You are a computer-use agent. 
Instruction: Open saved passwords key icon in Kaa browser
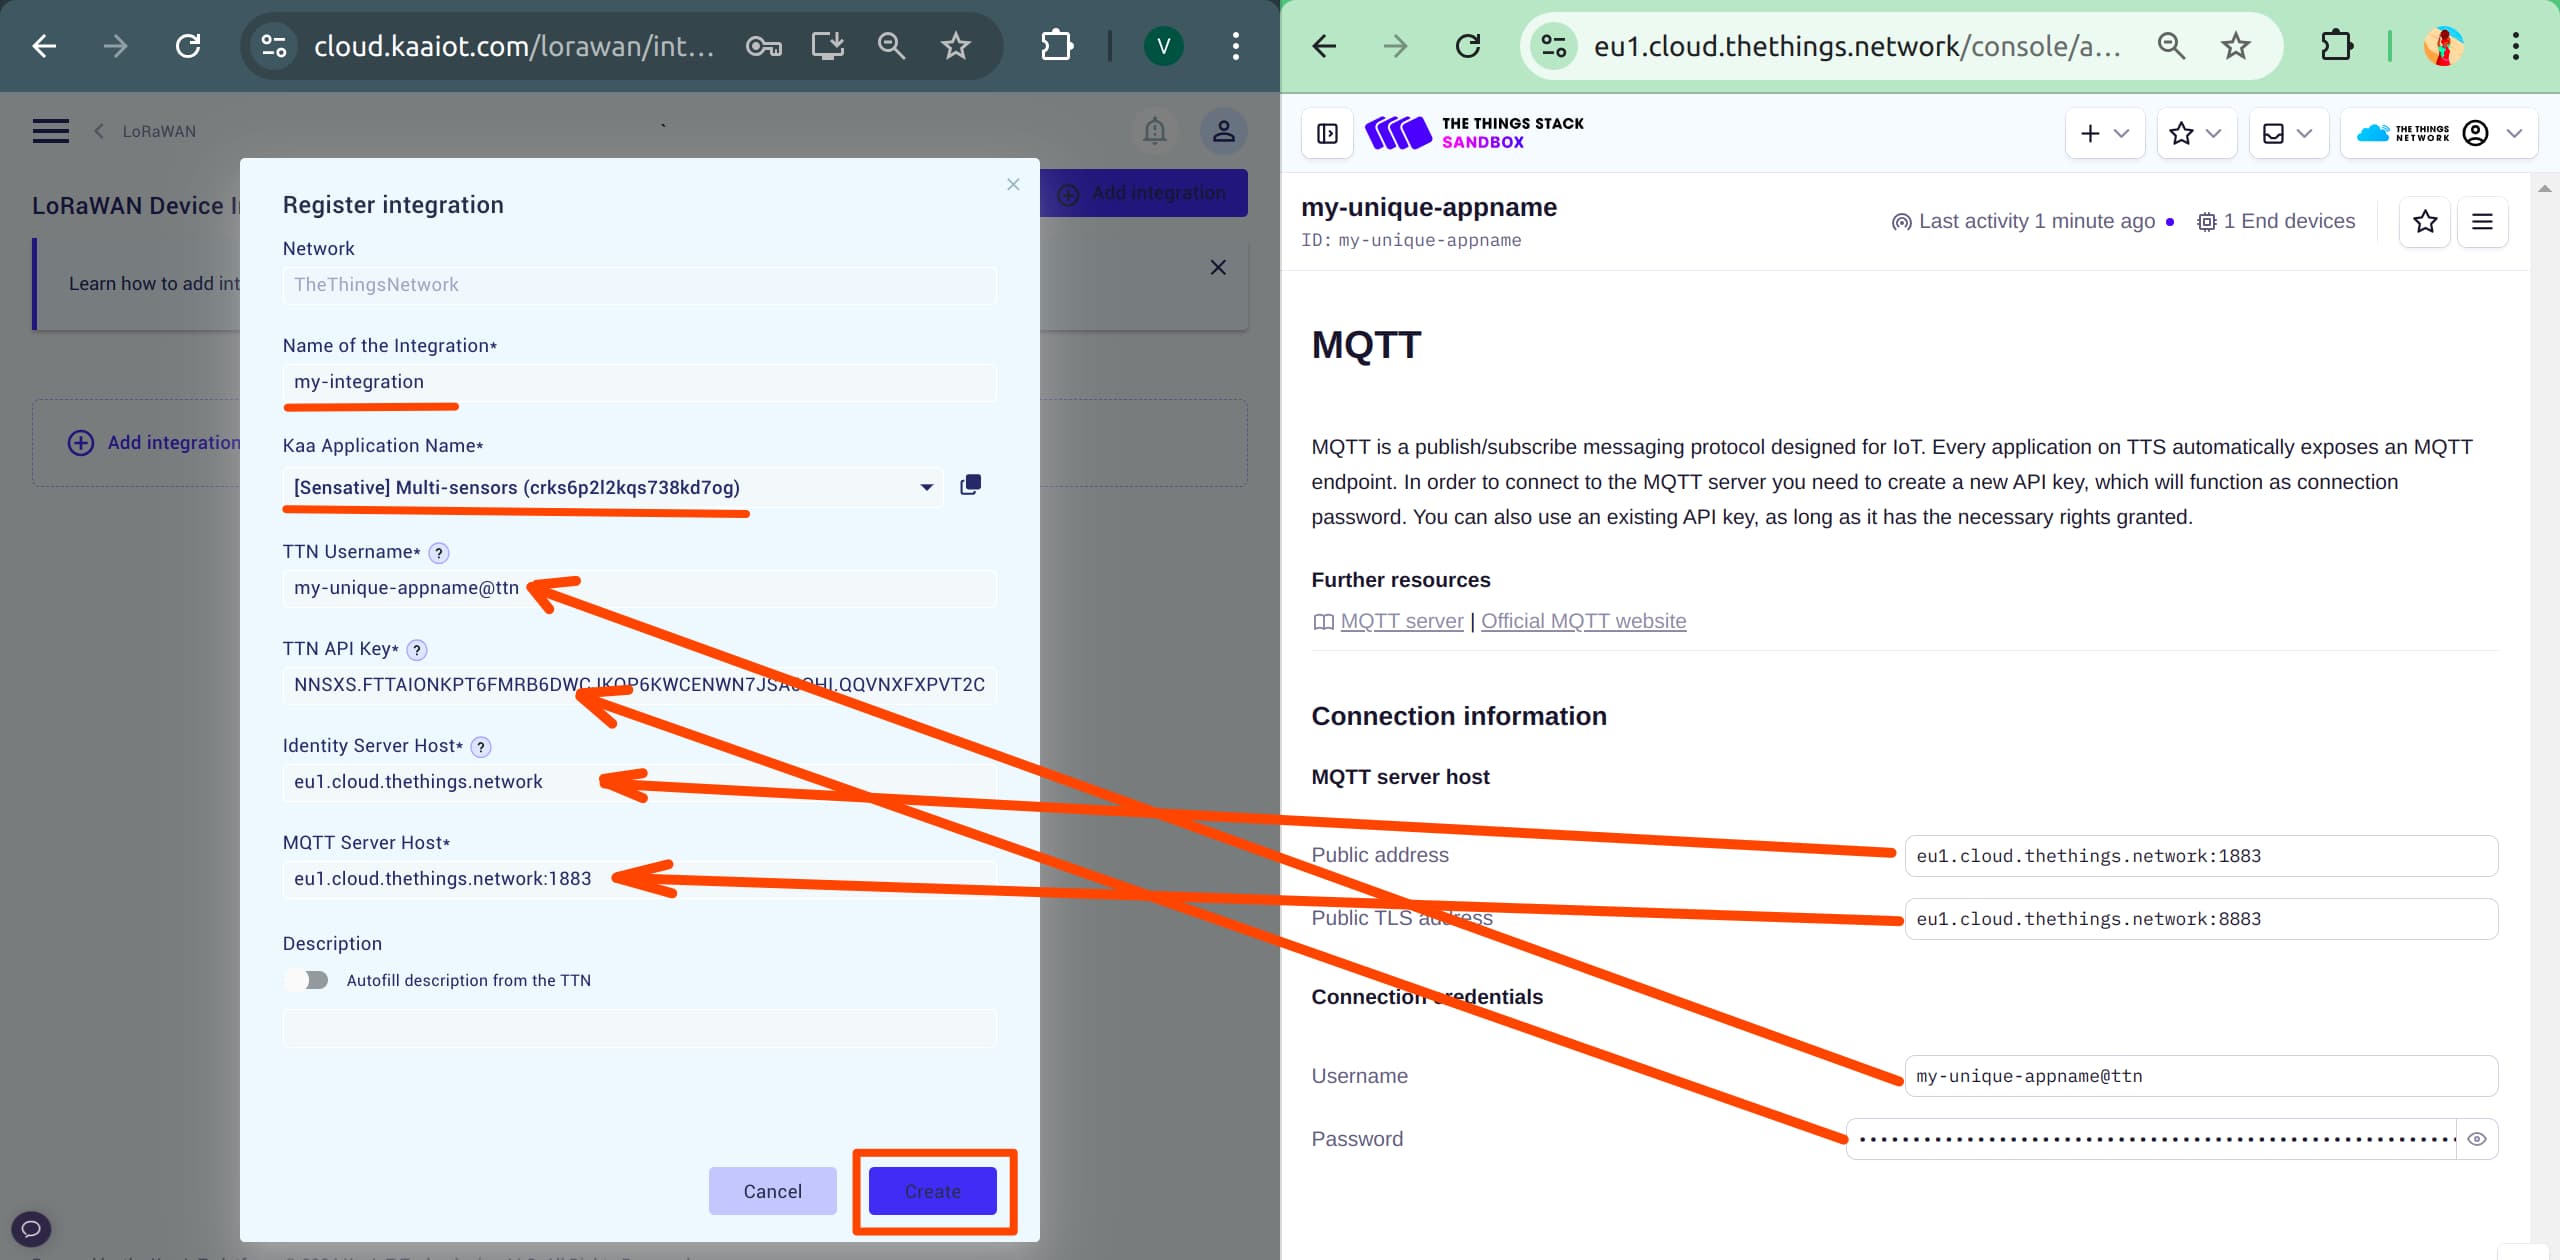[763, 46]
